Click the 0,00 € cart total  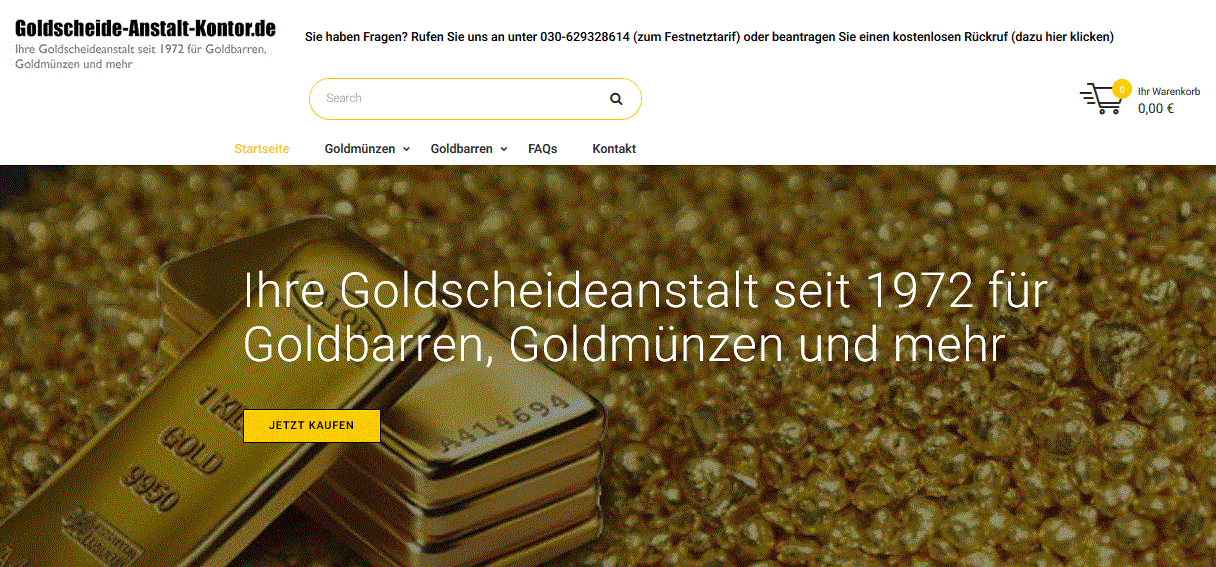pos(1156,109)
